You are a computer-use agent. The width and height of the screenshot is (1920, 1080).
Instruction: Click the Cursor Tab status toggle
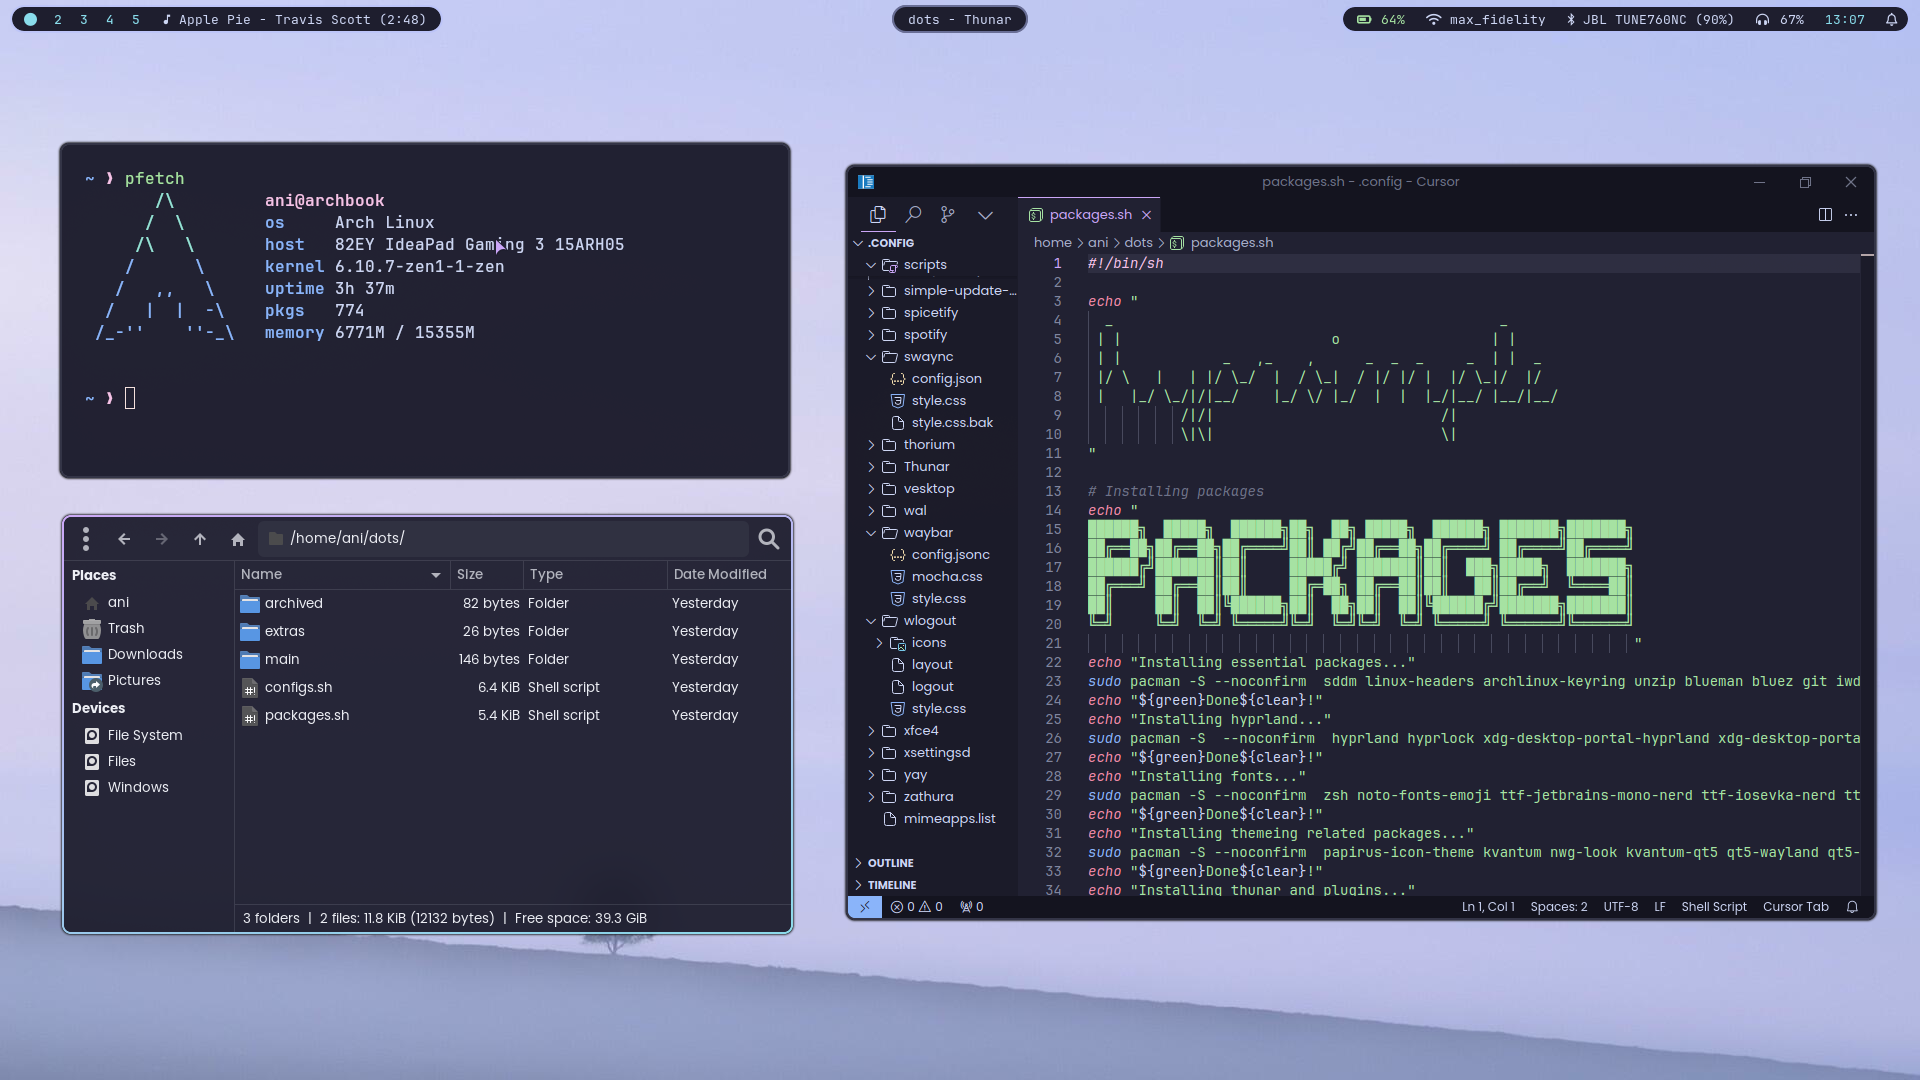(1795, 907)
